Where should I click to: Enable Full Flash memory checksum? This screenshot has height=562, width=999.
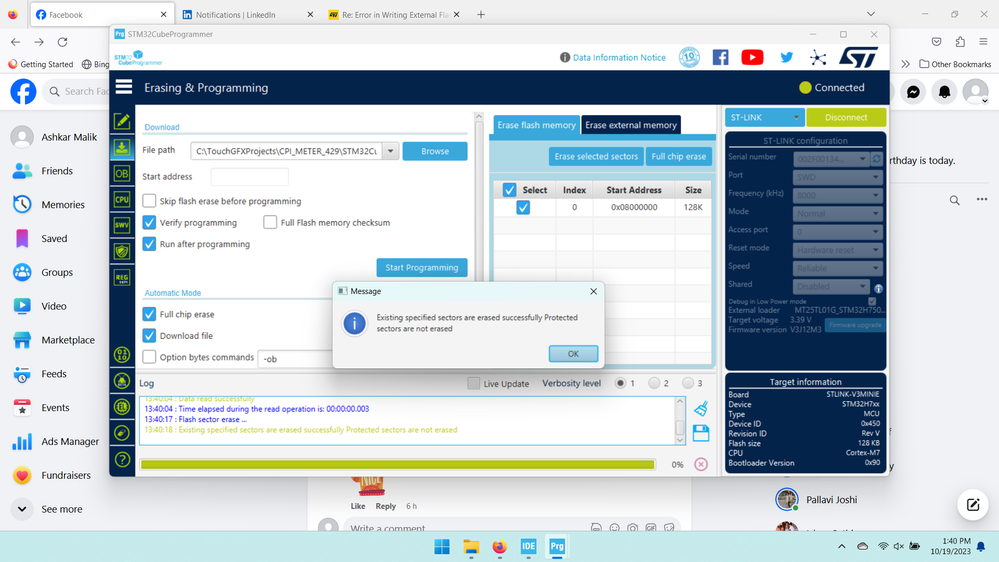pos(270,222)
